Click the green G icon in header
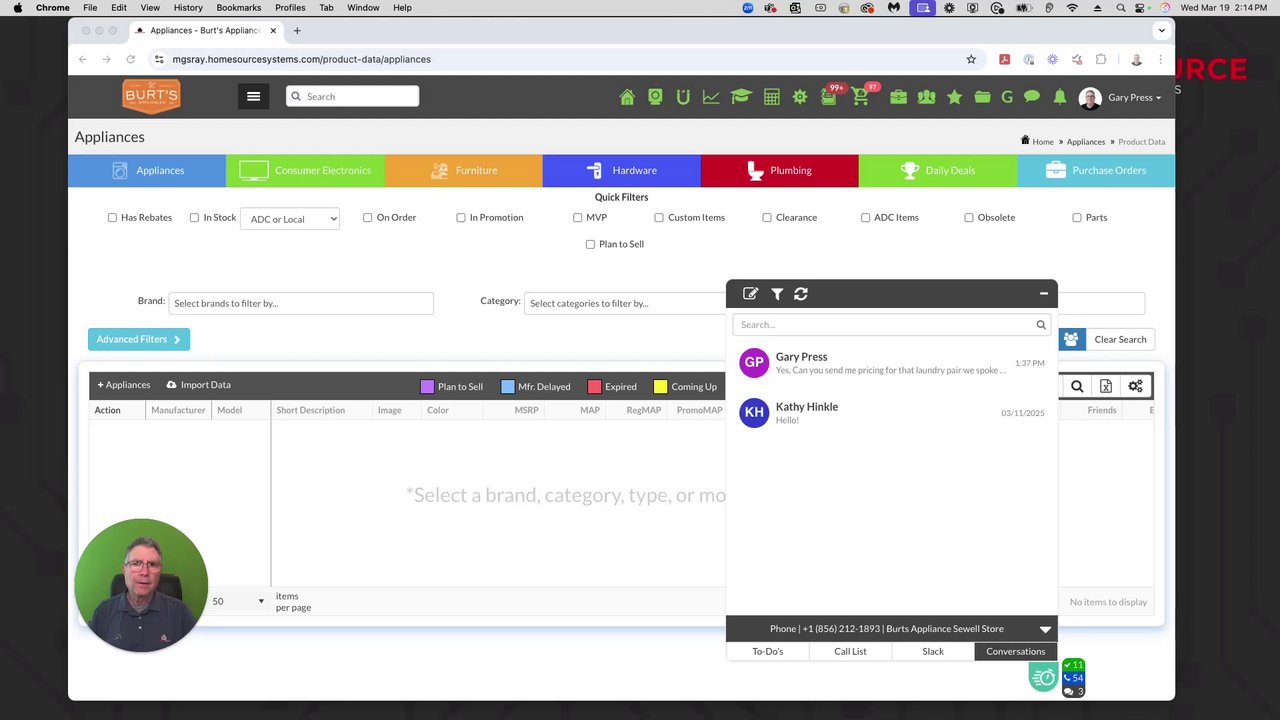1280x720 pixels. pos(1007,97)
